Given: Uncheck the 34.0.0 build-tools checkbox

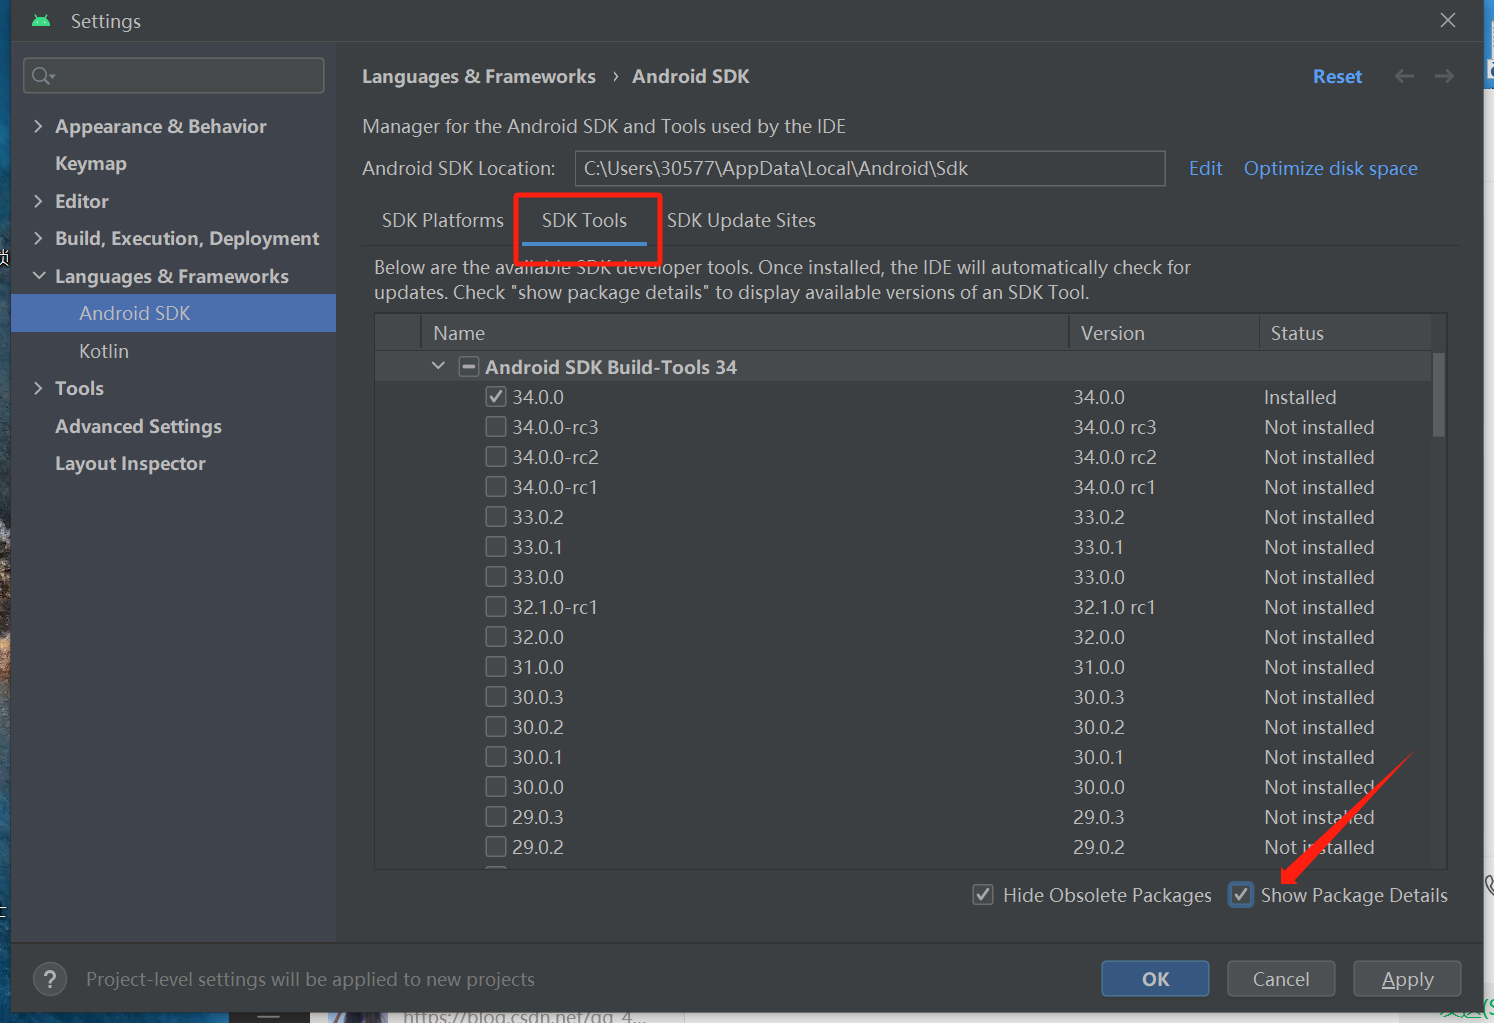Looking at the screenshot, I should 496,397.
